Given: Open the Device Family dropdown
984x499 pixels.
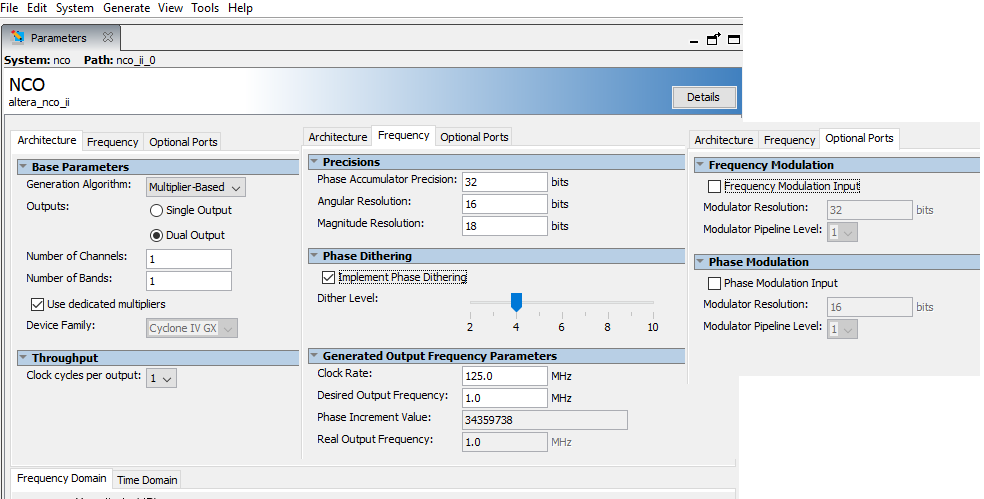Looking at the screenshot, I should click(x=192, y=328).
